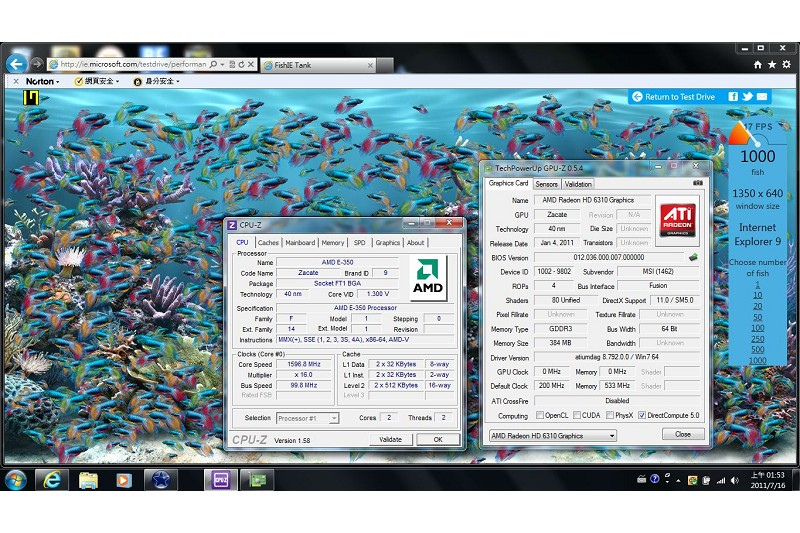Click the IE forward arrow button
The image size is (800, 533).
click(37, 64)
